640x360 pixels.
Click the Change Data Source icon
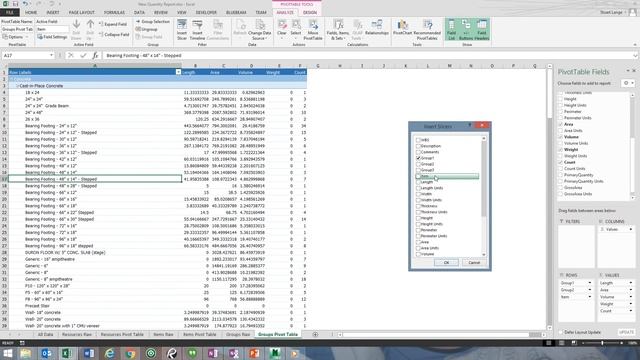tap(260, 29)
